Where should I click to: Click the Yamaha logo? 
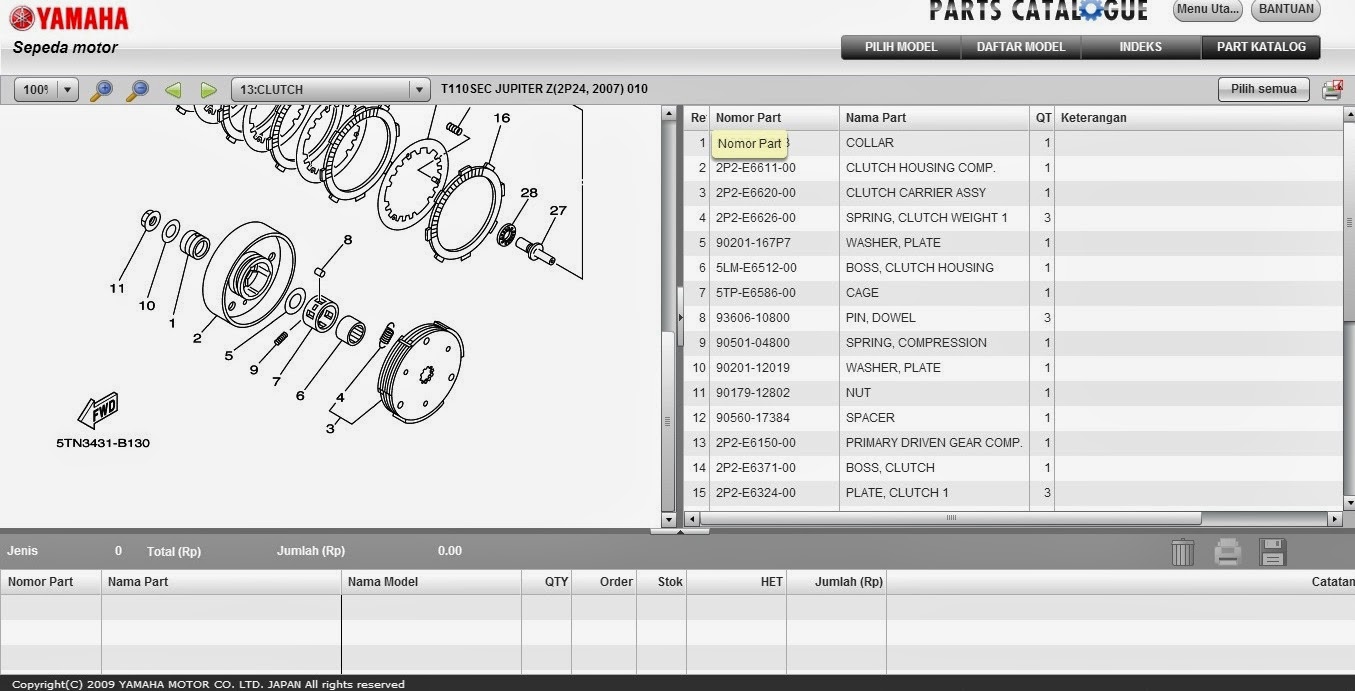69,18
